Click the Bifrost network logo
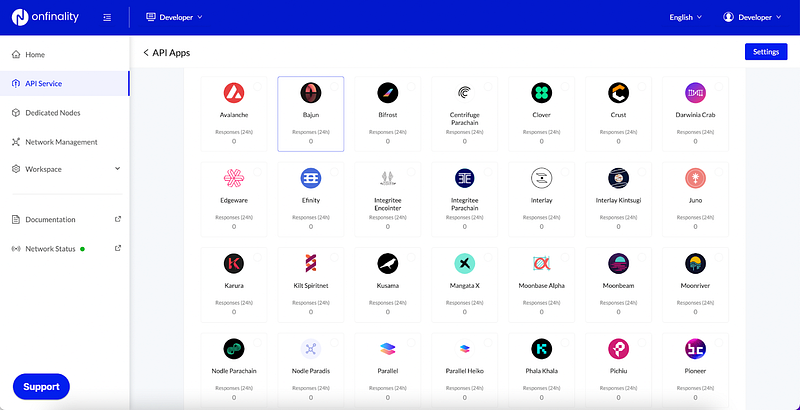This screenshot has height=410, width=800. pos(388,93)
